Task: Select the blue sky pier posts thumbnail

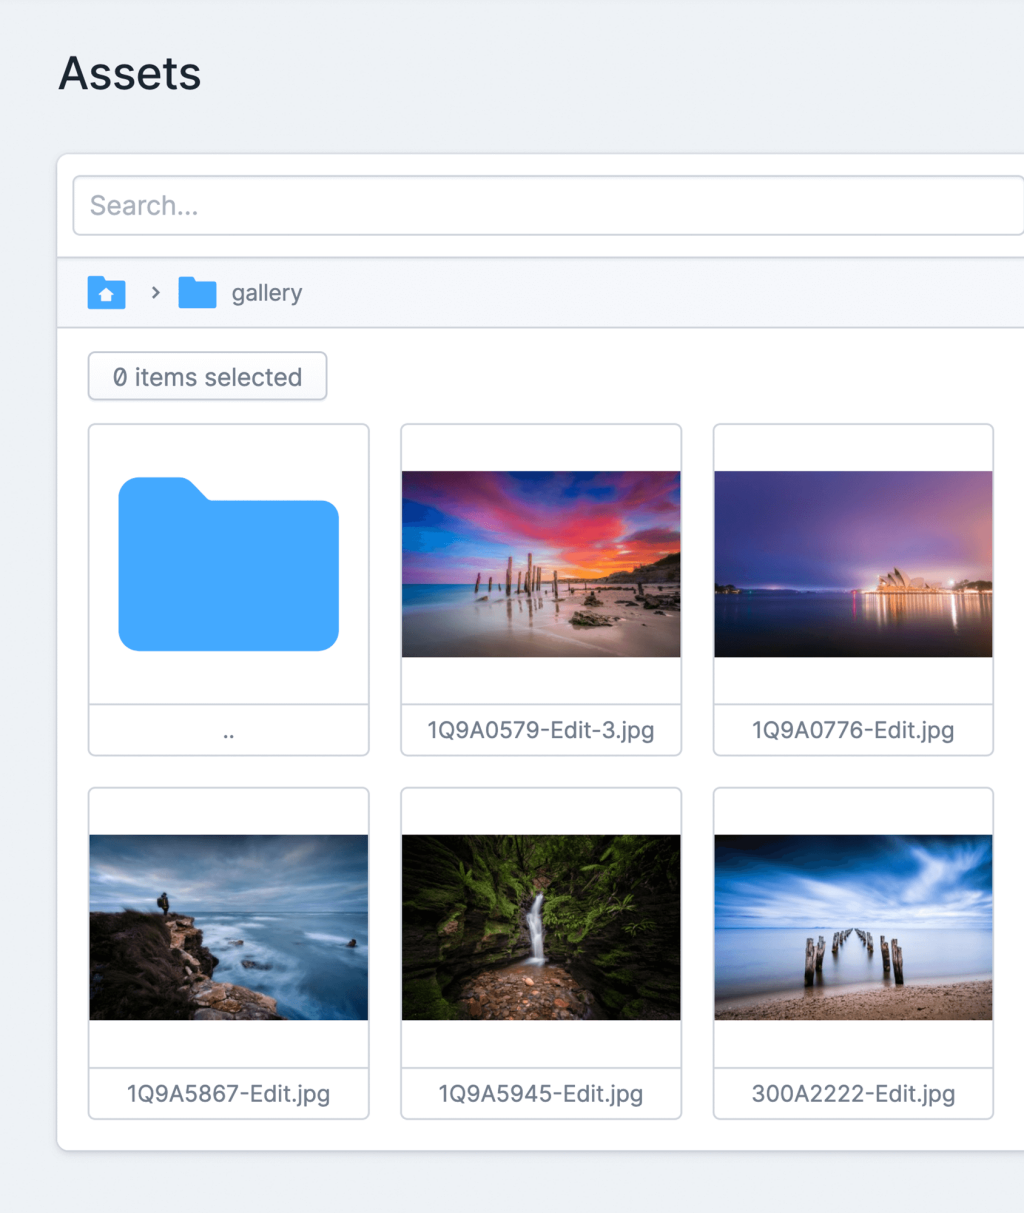Action: 853,927
